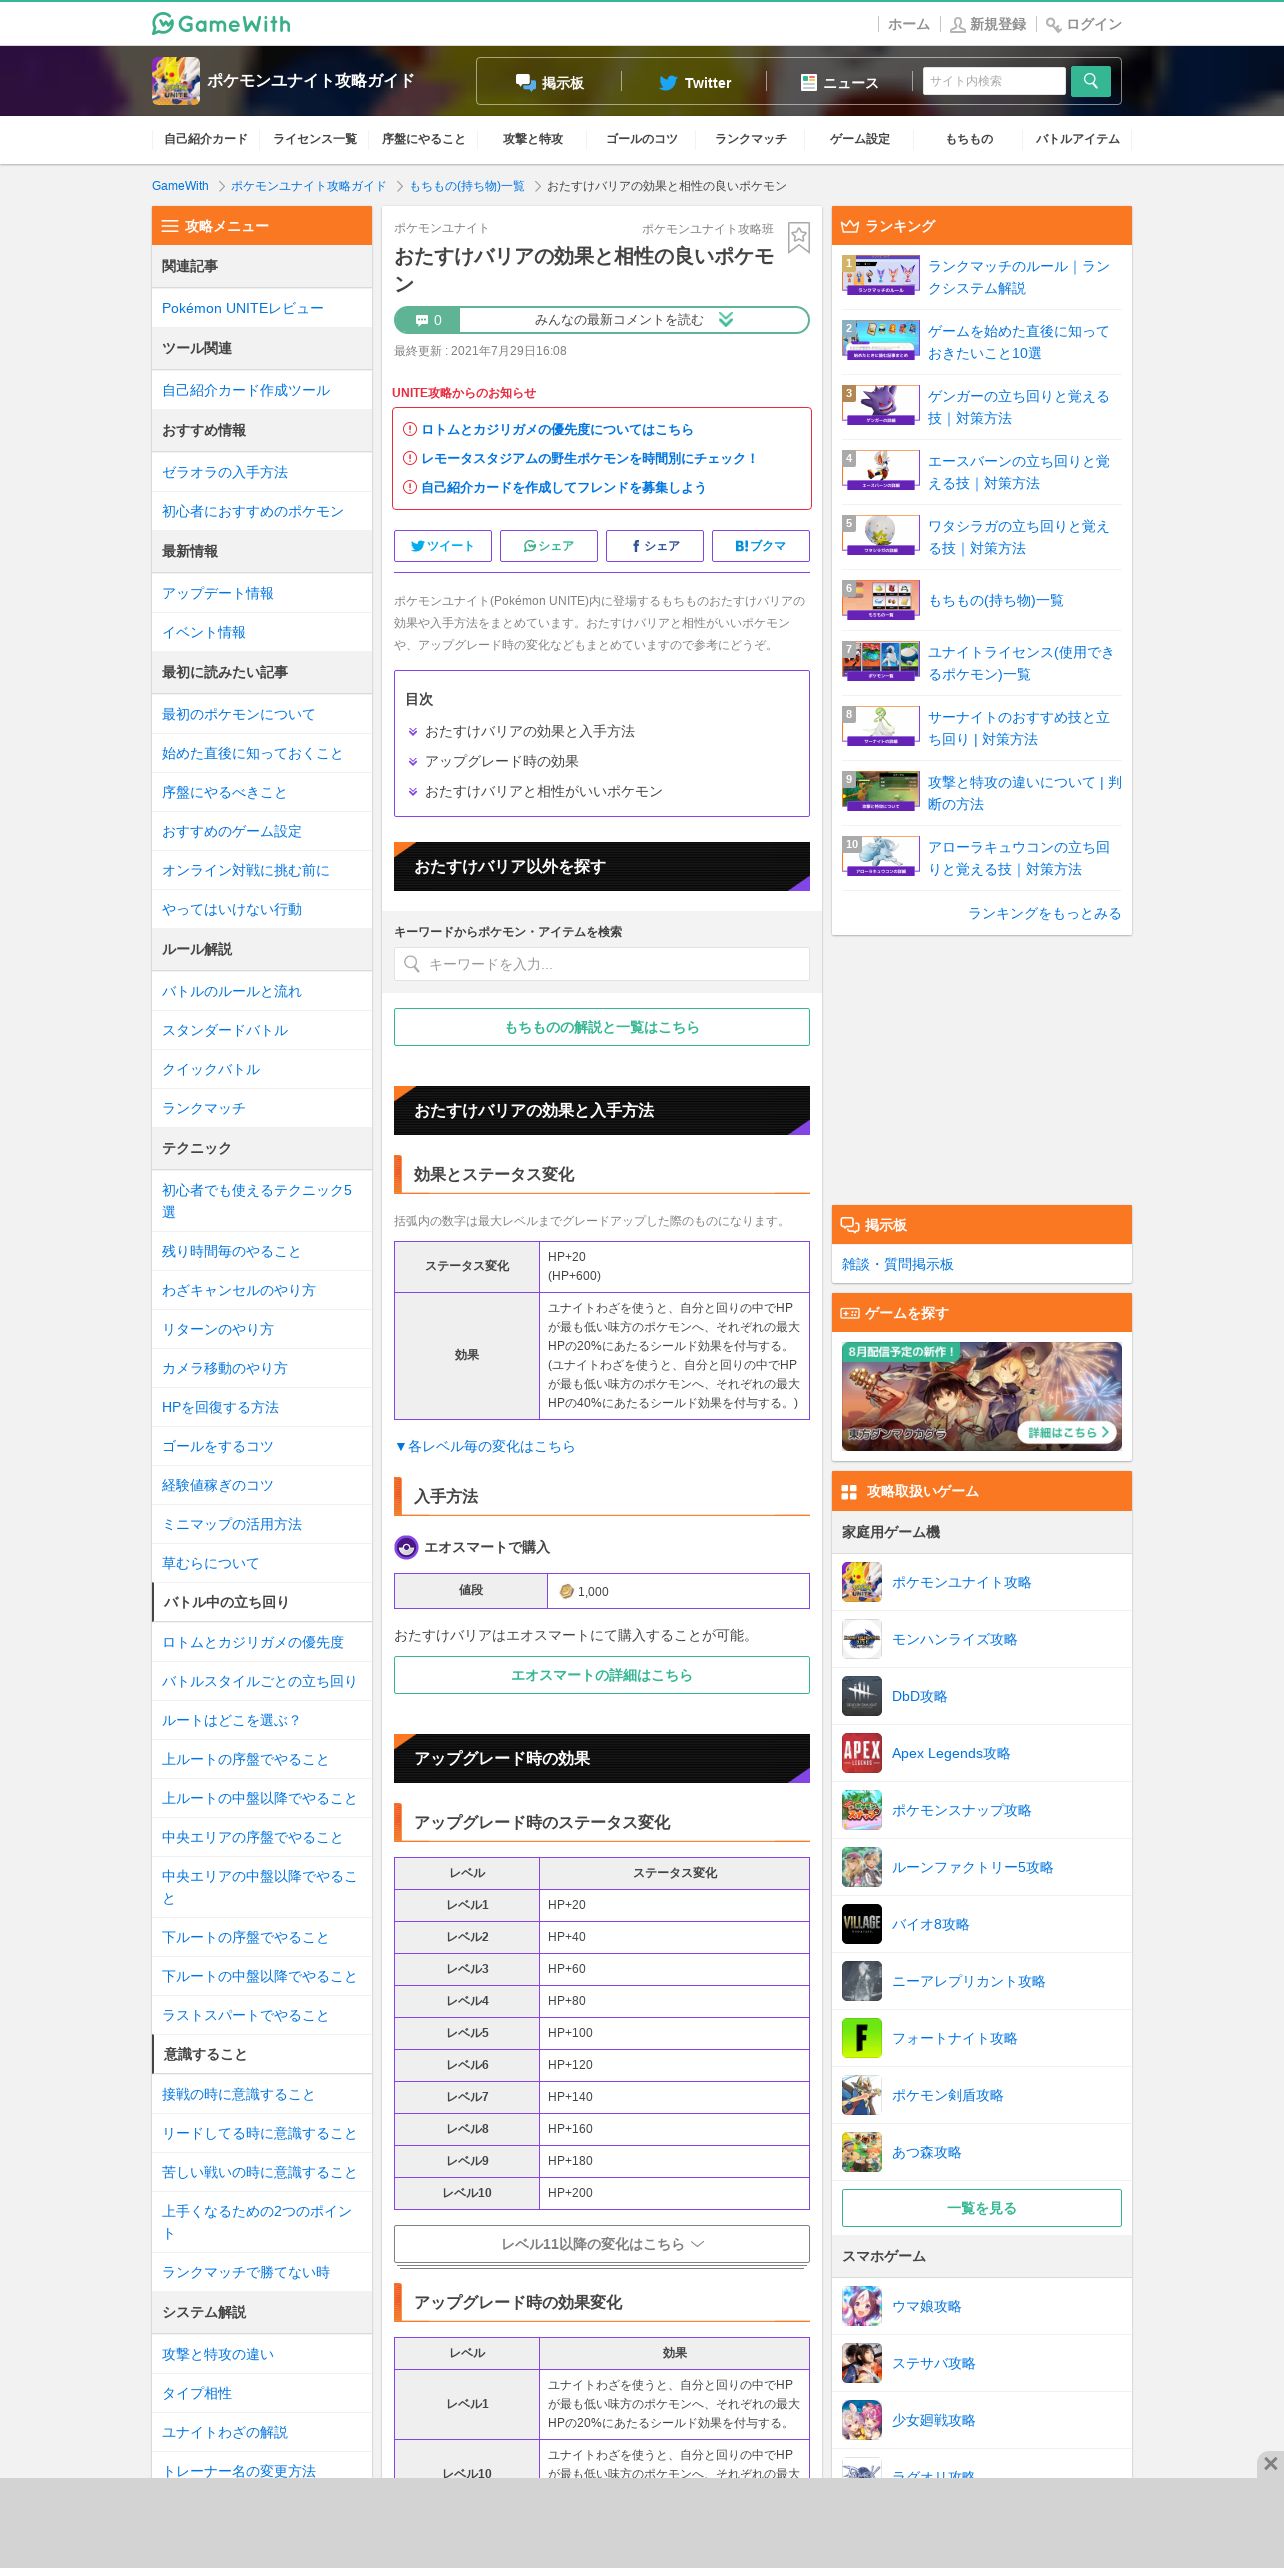Click the Facebook シェア button
Viewport: 1284px width, 2568px height.
655,546
